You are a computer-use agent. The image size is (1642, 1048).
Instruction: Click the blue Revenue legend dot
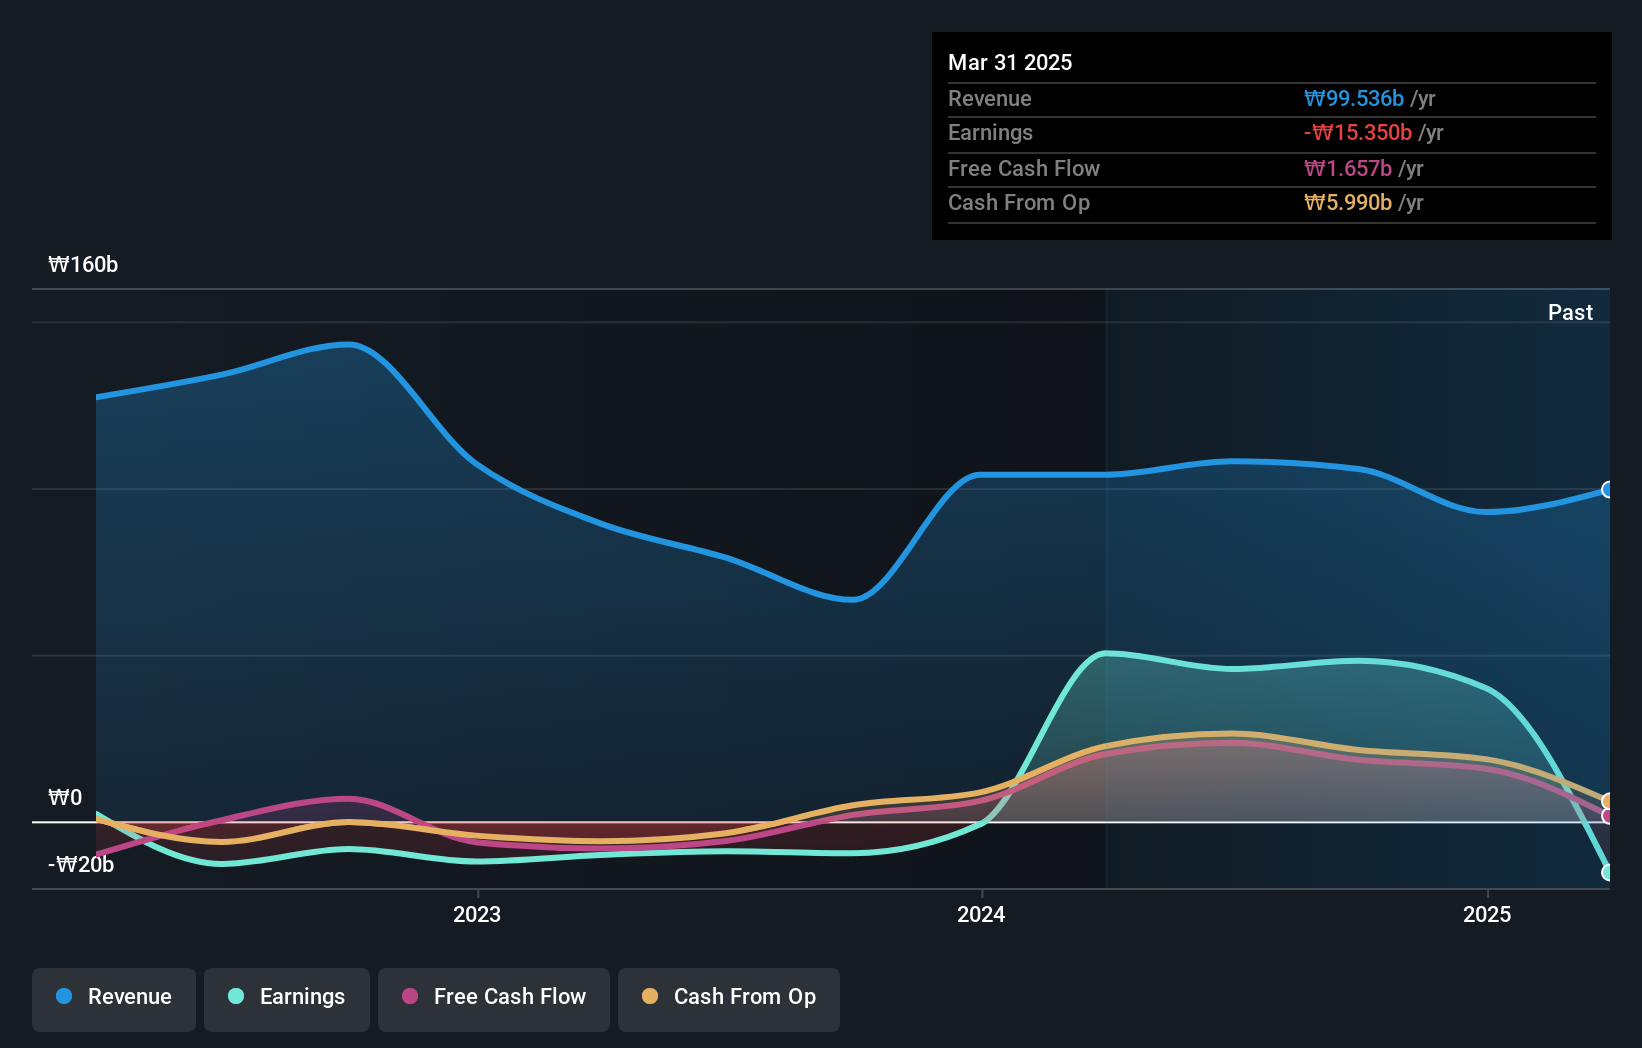[64, 996]
